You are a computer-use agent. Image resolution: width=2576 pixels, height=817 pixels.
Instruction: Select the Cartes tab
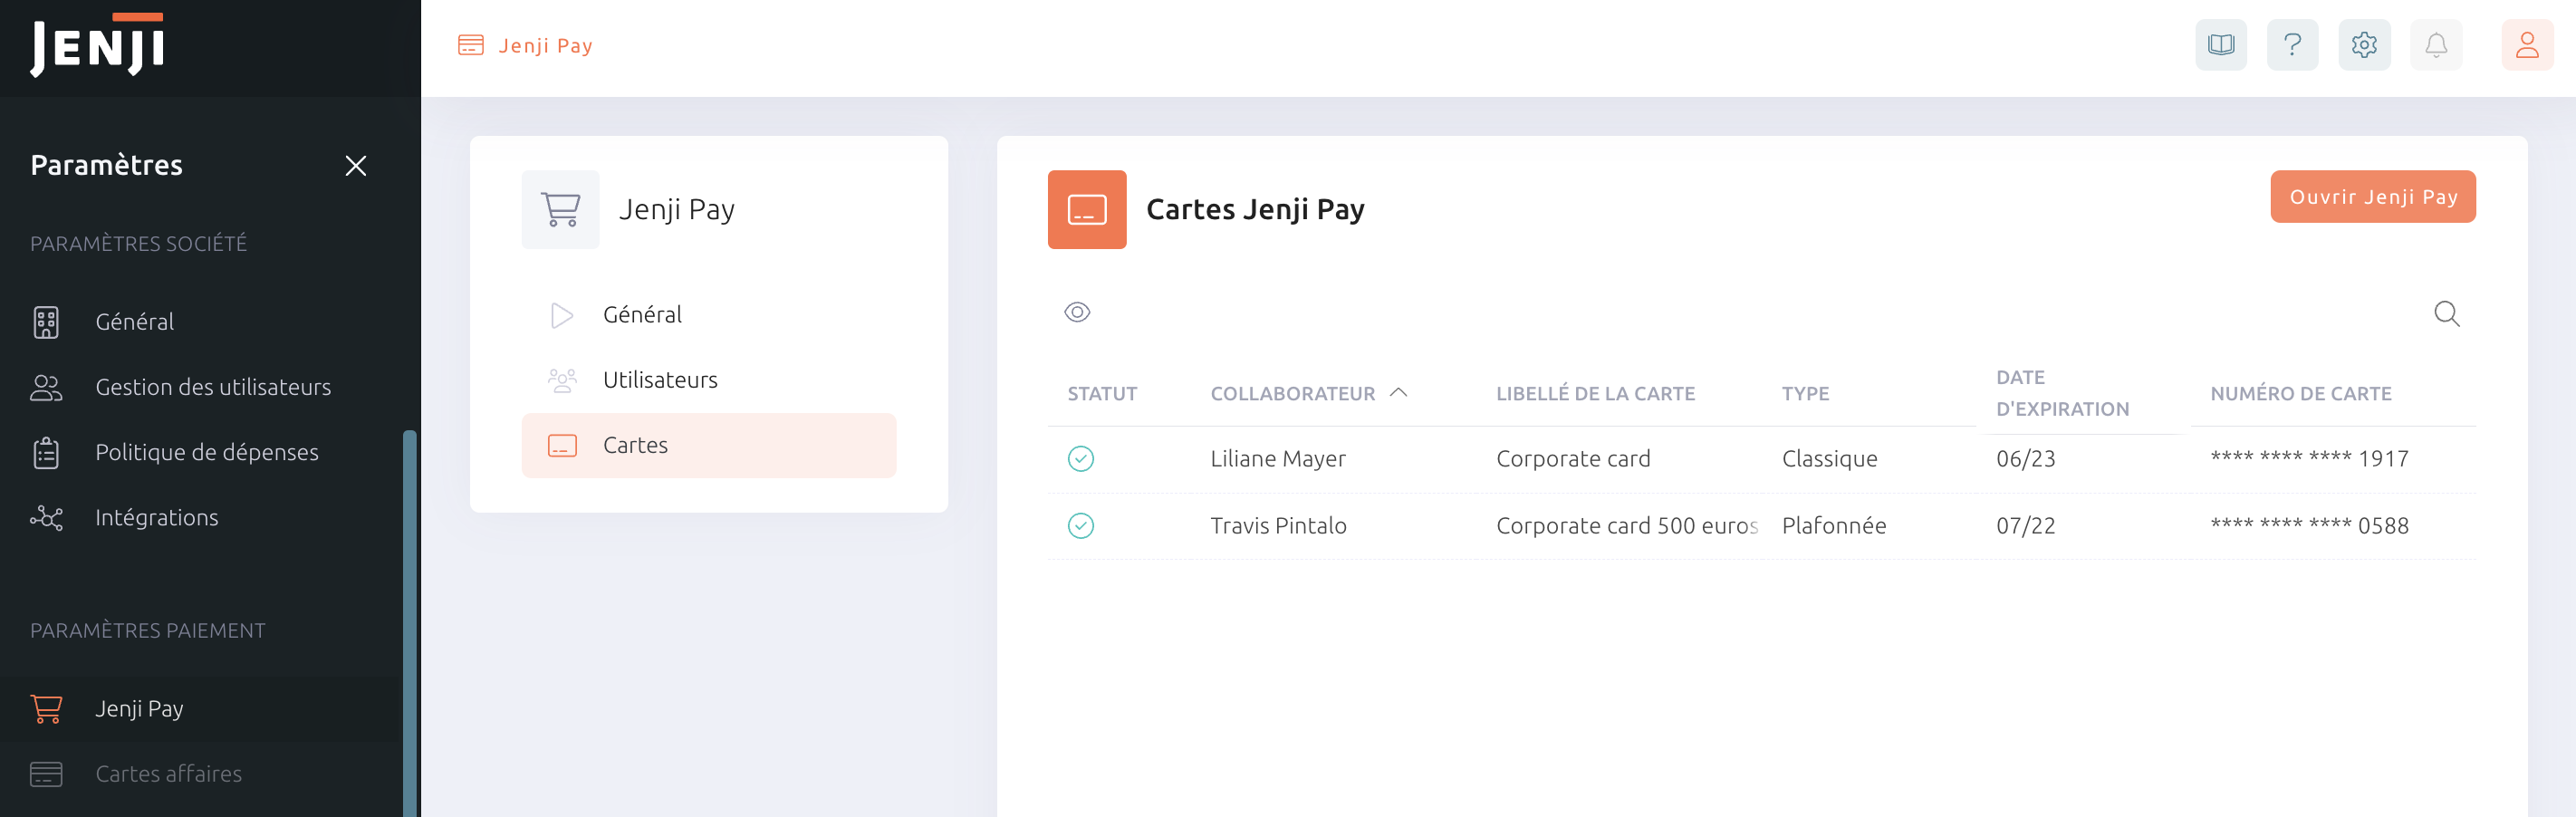tap(708, 446)
